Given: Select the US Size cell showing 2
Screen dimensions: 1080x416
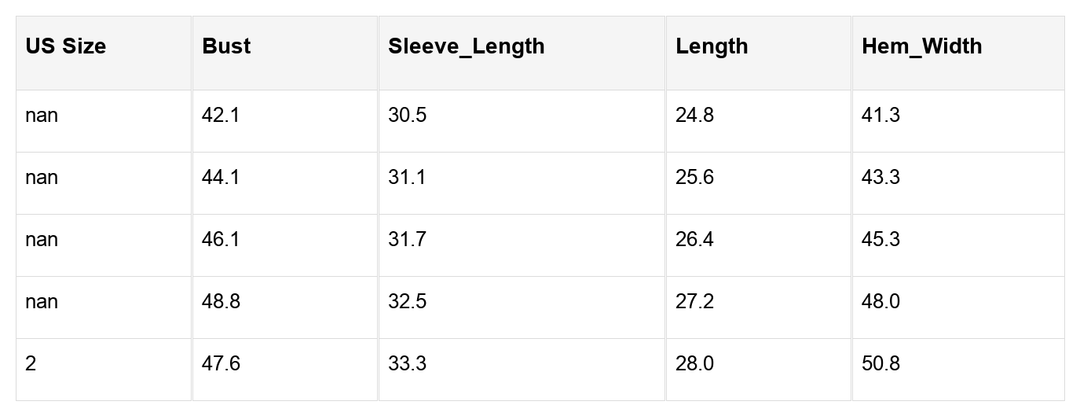Looking at the screenshot, I should (x=31, y=364).
